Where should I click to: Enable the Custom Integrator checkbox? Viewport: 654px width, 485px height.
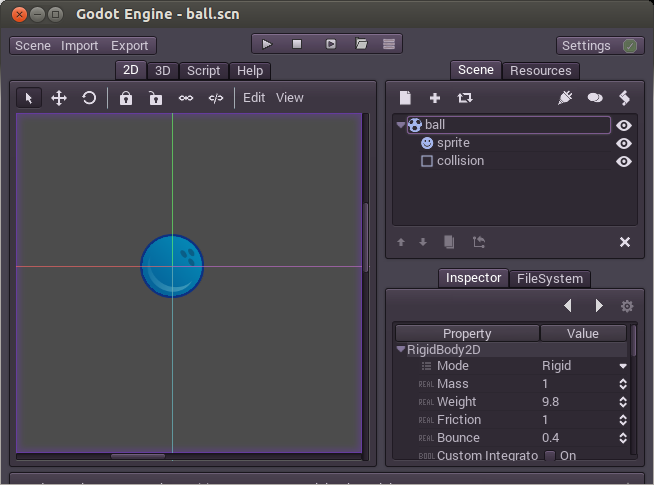[x=550, y=456]
